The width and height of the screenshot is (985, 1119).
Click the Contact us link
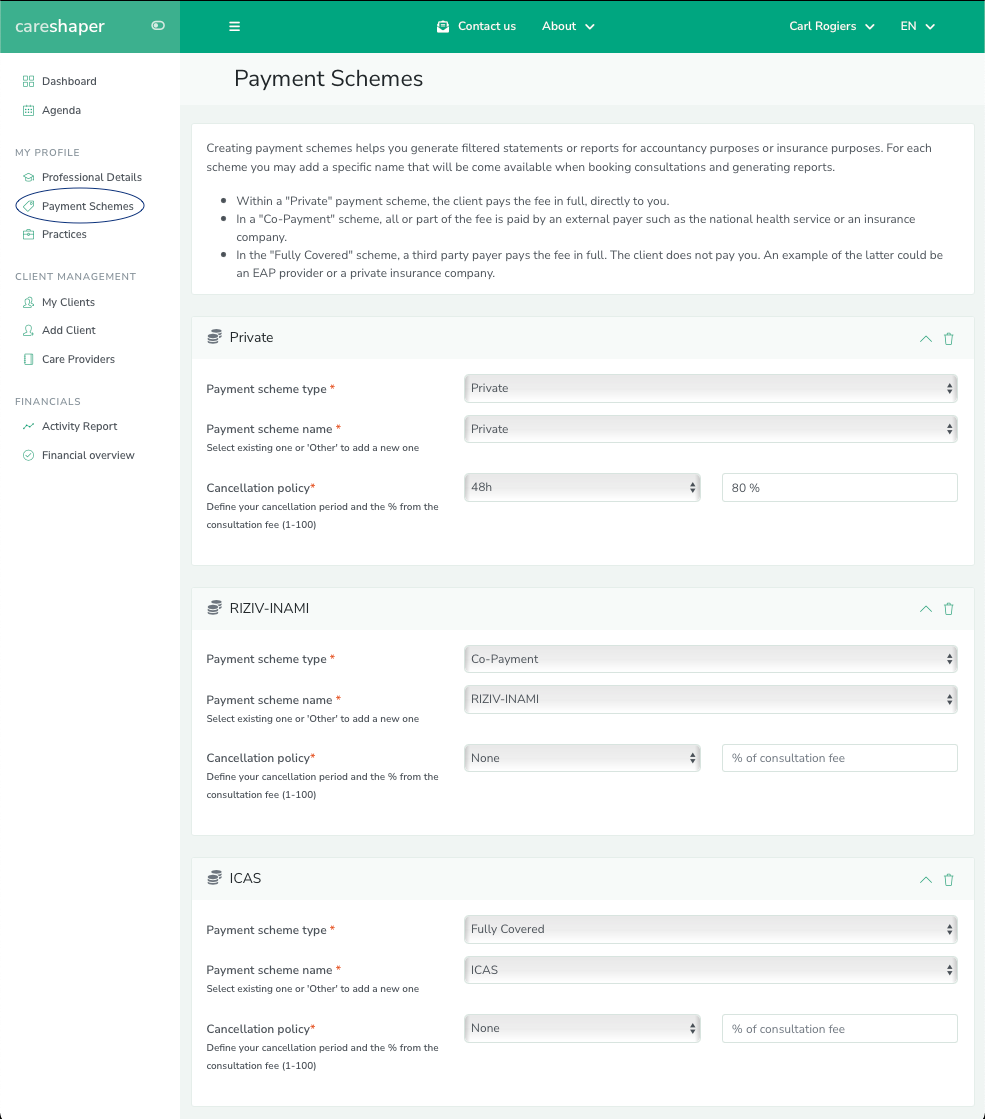[x=476, y=26]
